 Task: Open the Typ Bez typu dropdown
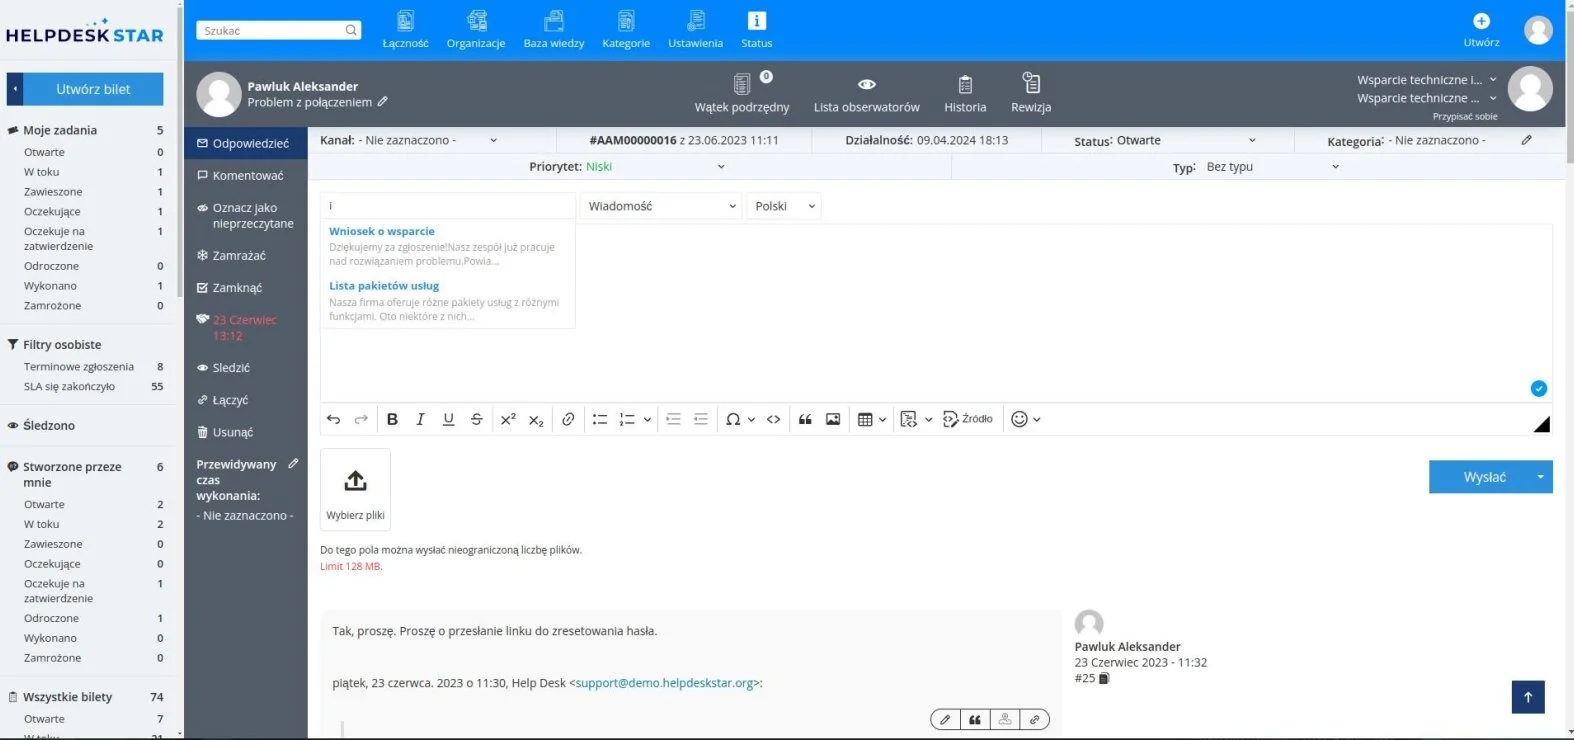click(1272, 167)
